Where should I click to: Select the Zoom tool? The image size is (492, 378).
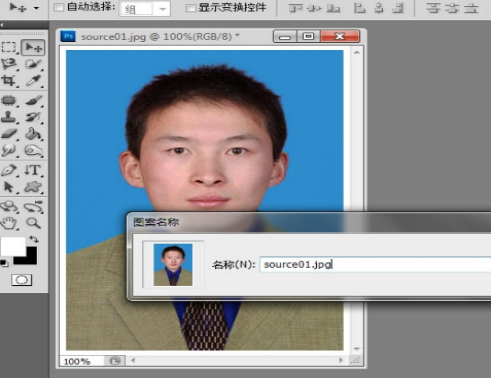(x=33, y=223)
